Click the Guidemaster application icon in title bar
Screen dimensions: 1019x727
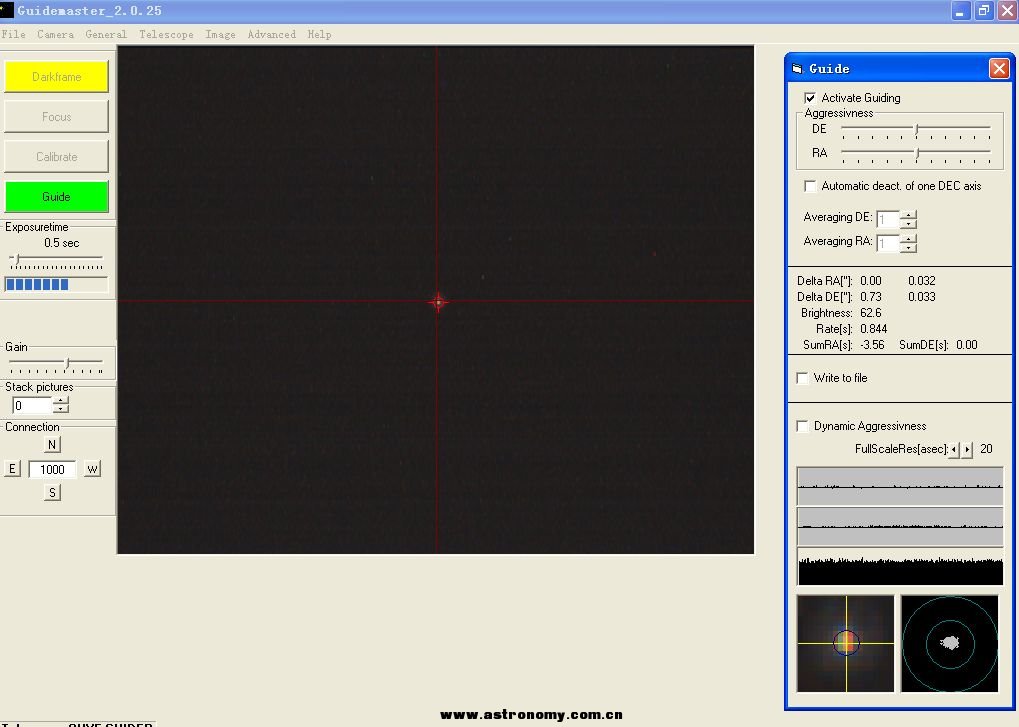(6, 10)
